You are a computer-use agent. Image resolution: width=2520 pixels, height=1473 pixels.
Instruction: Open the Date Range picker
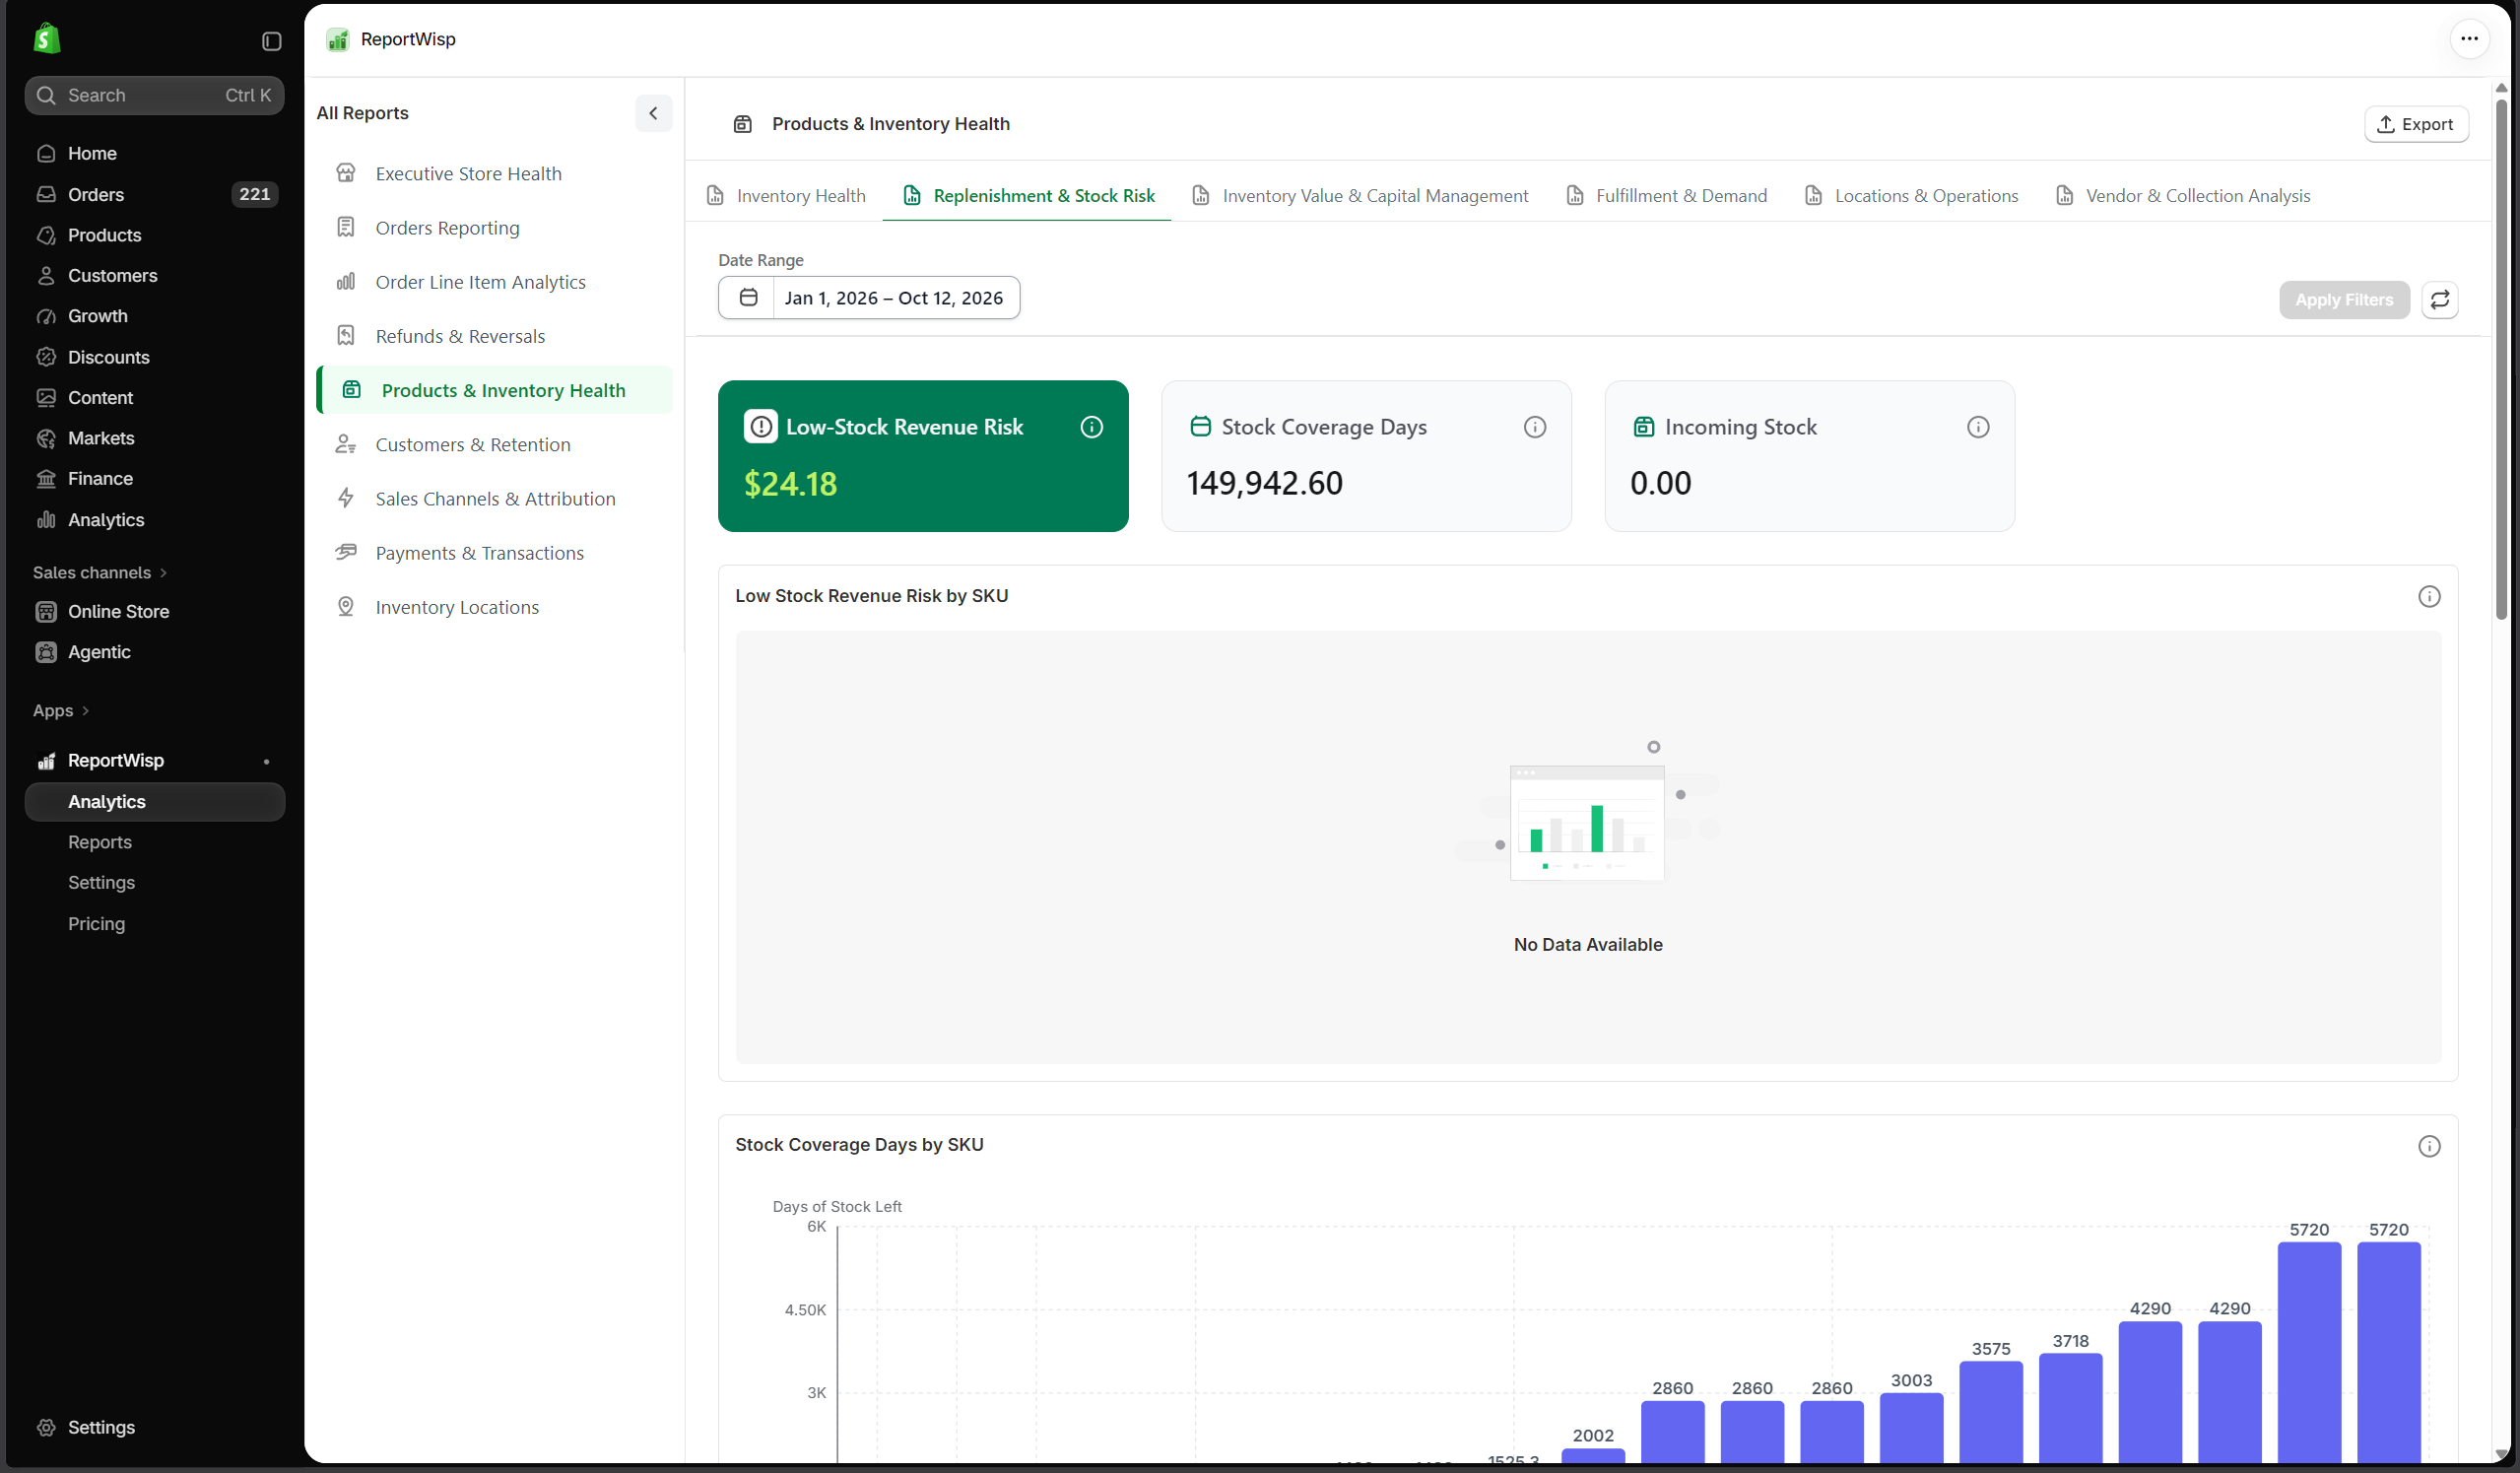pos(869,298)
